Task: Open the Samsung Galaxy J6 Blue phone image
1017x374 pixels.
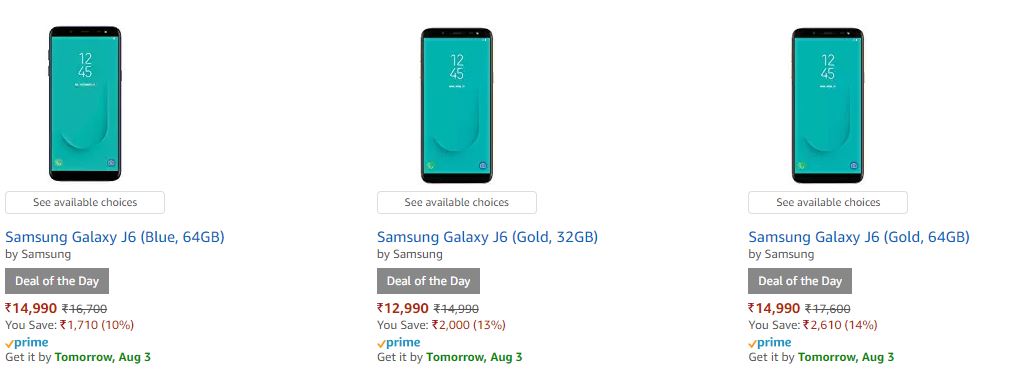Action: 85,104
